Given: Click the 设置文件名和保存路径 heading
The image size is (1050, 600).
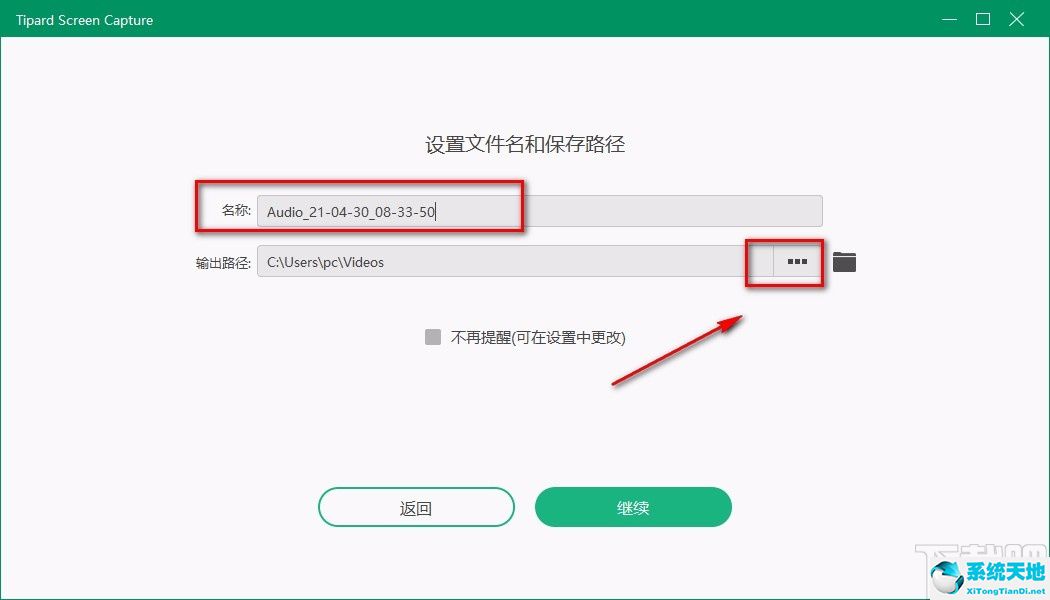Looking at the screenshot, I should click(525, 144).
